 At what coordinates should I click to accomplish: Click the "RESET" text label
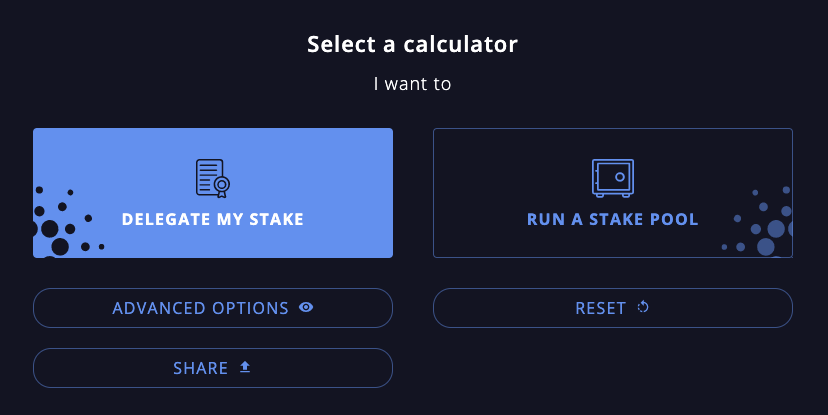point(600,308)
